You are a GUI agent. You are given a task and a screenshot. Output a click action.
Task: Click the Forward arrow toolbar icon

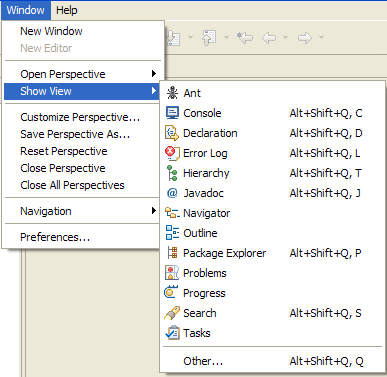point(305,38)
